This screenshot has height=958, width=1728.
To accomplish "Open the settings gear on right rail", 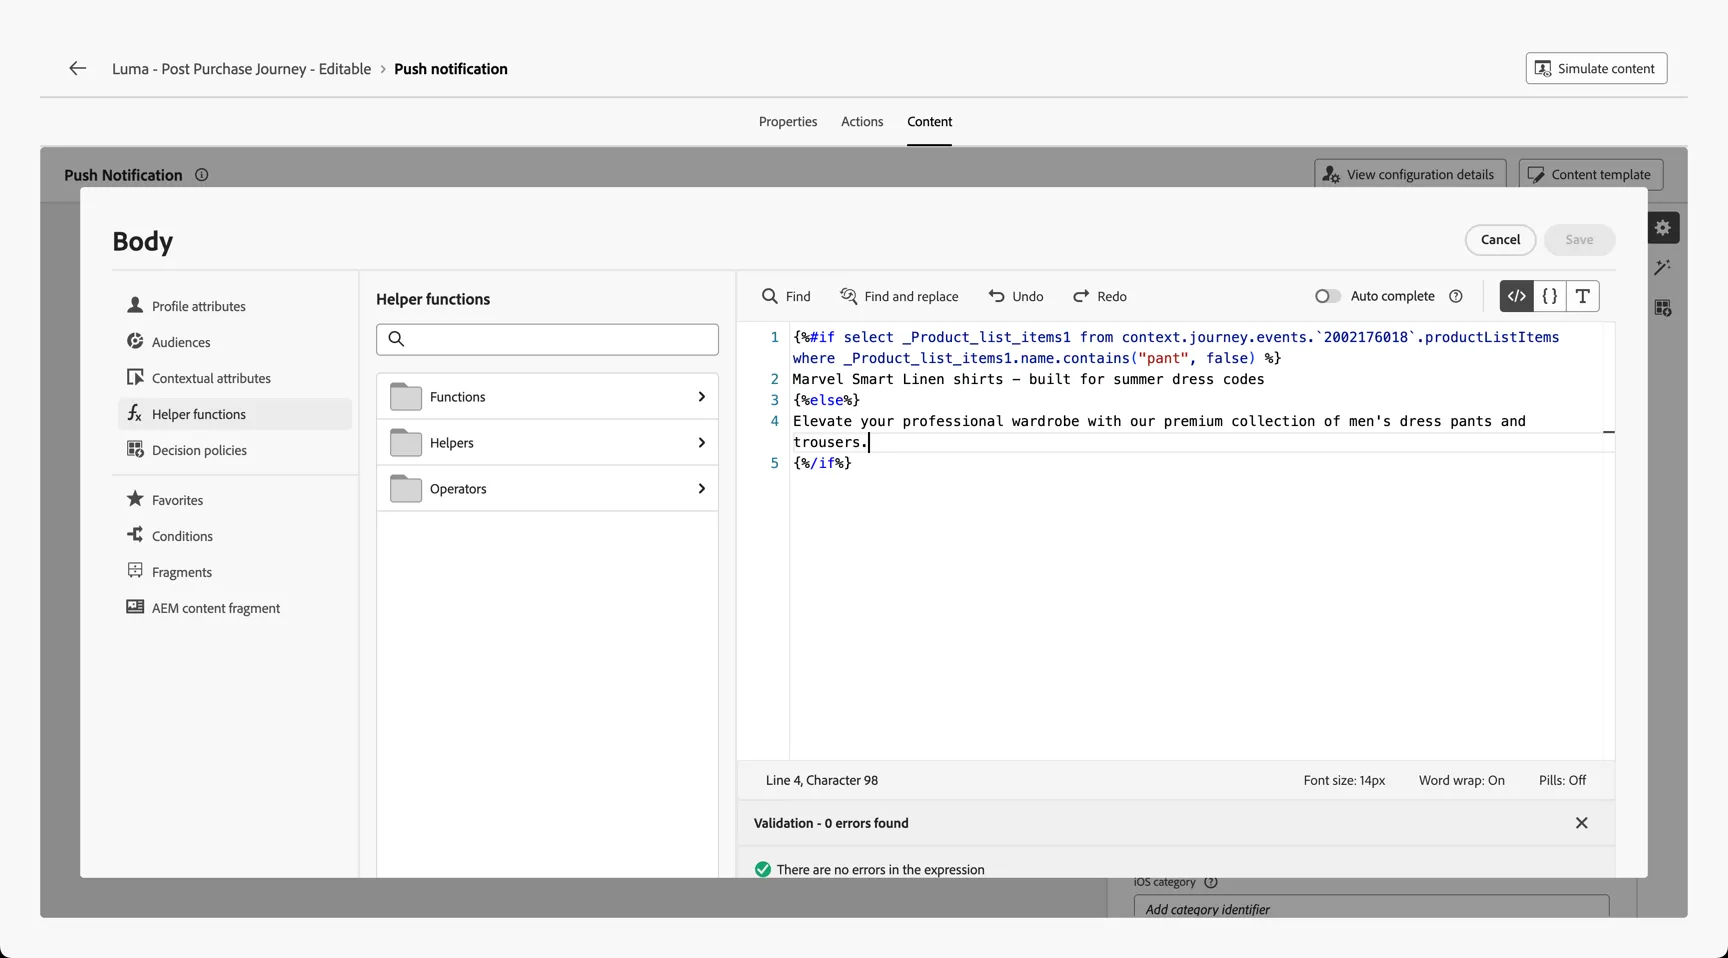I will (1663, 228).
